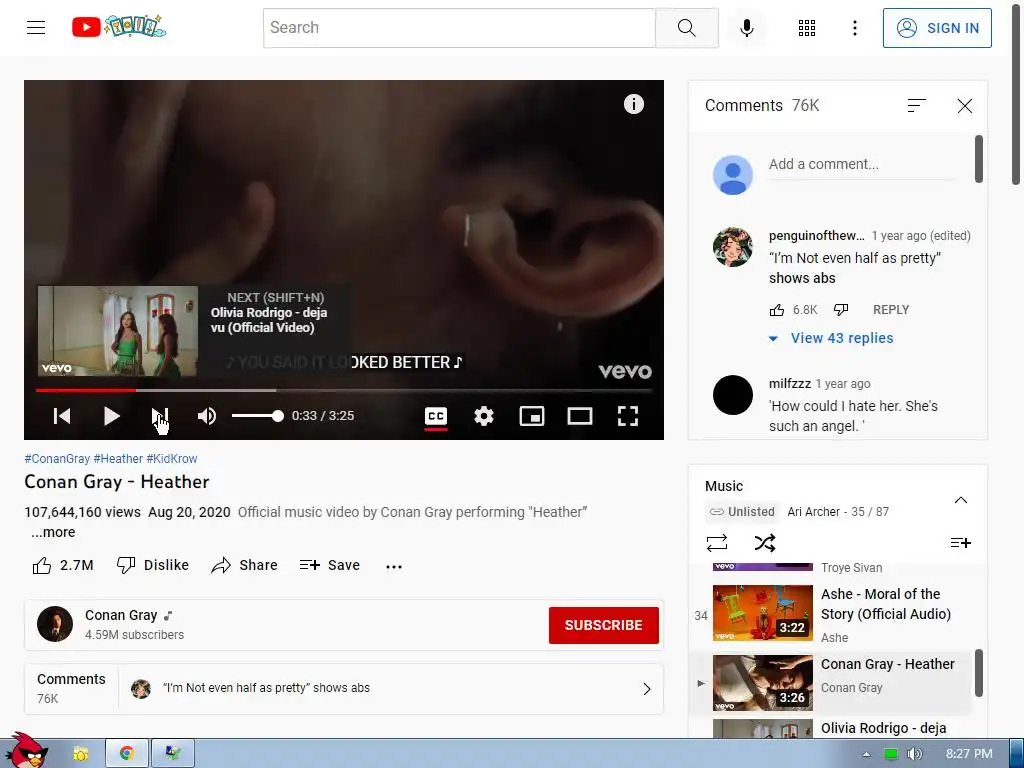Toggle shuffle playlist

(765, 543)
